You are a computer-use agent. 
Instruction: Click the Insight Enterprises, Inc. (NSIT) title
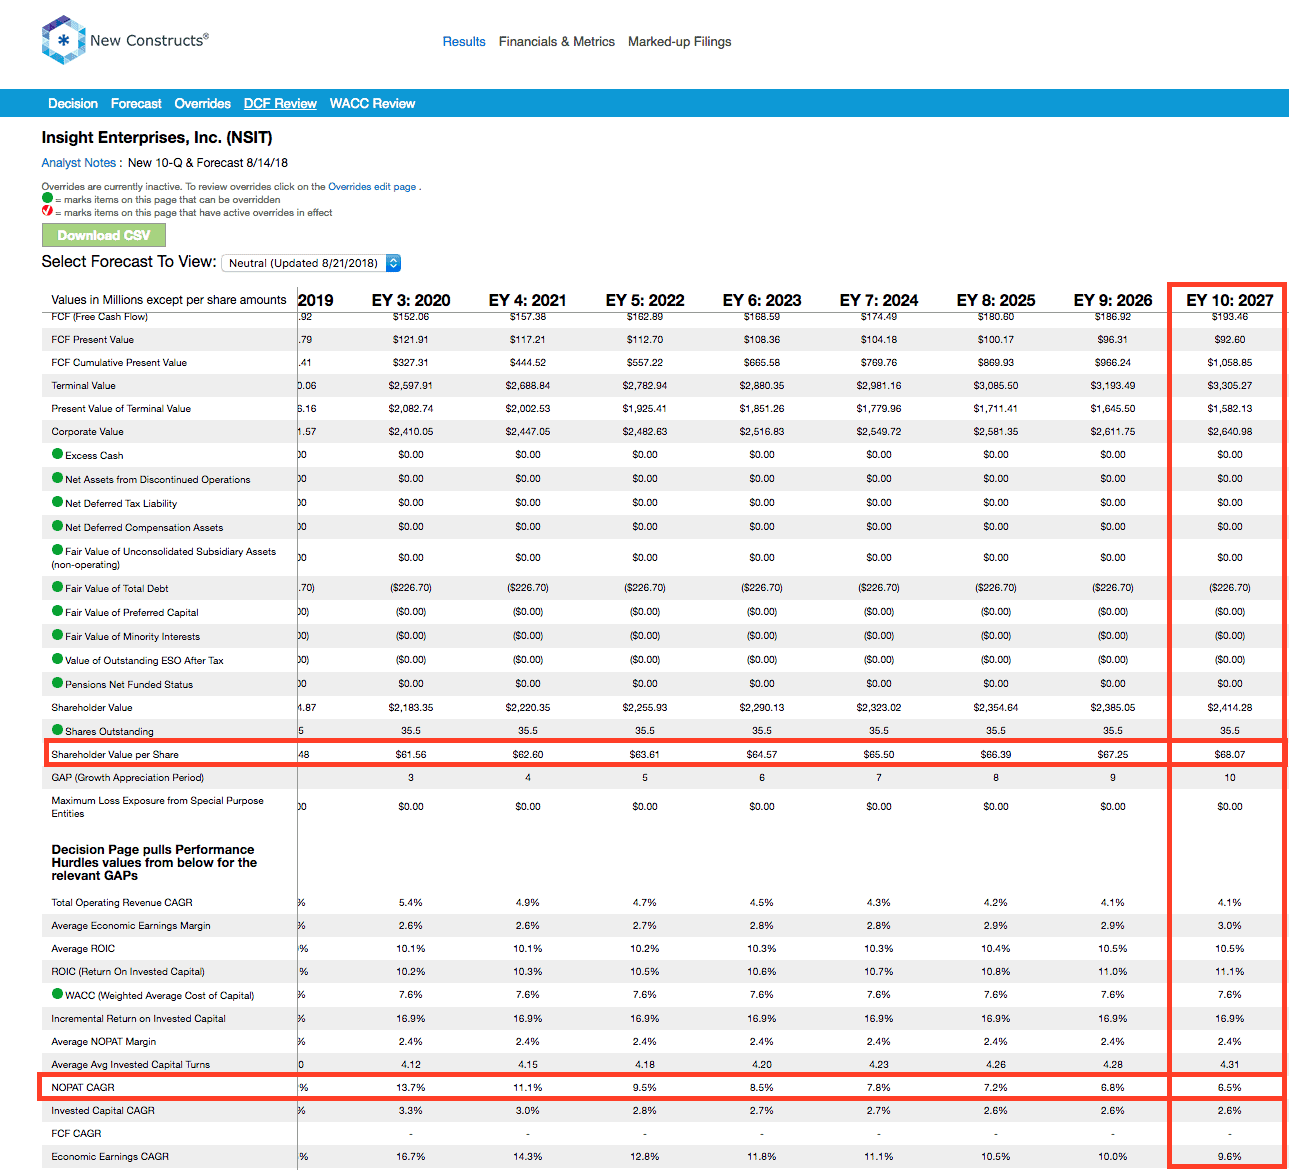pos(157,138)
